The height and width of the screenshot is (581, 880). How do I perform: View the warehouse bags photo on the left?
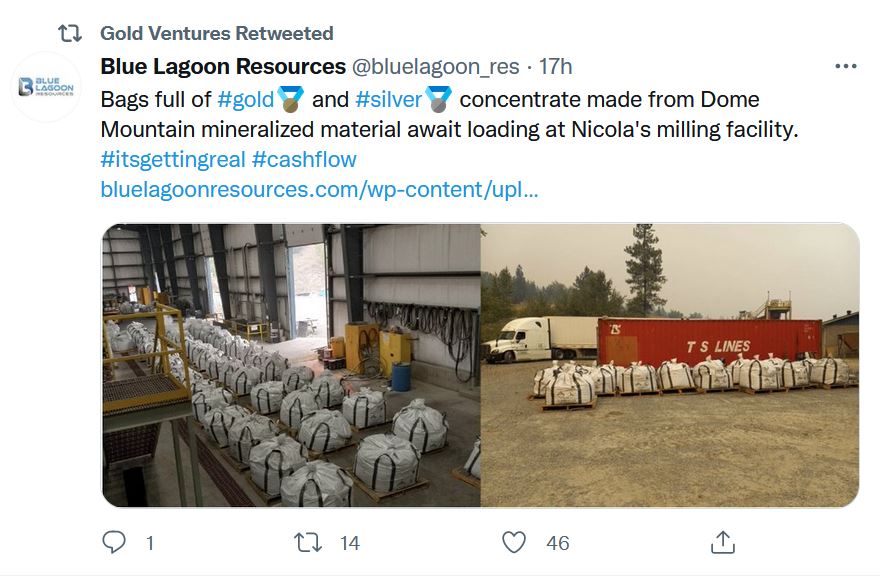click(x=291, y=365)
